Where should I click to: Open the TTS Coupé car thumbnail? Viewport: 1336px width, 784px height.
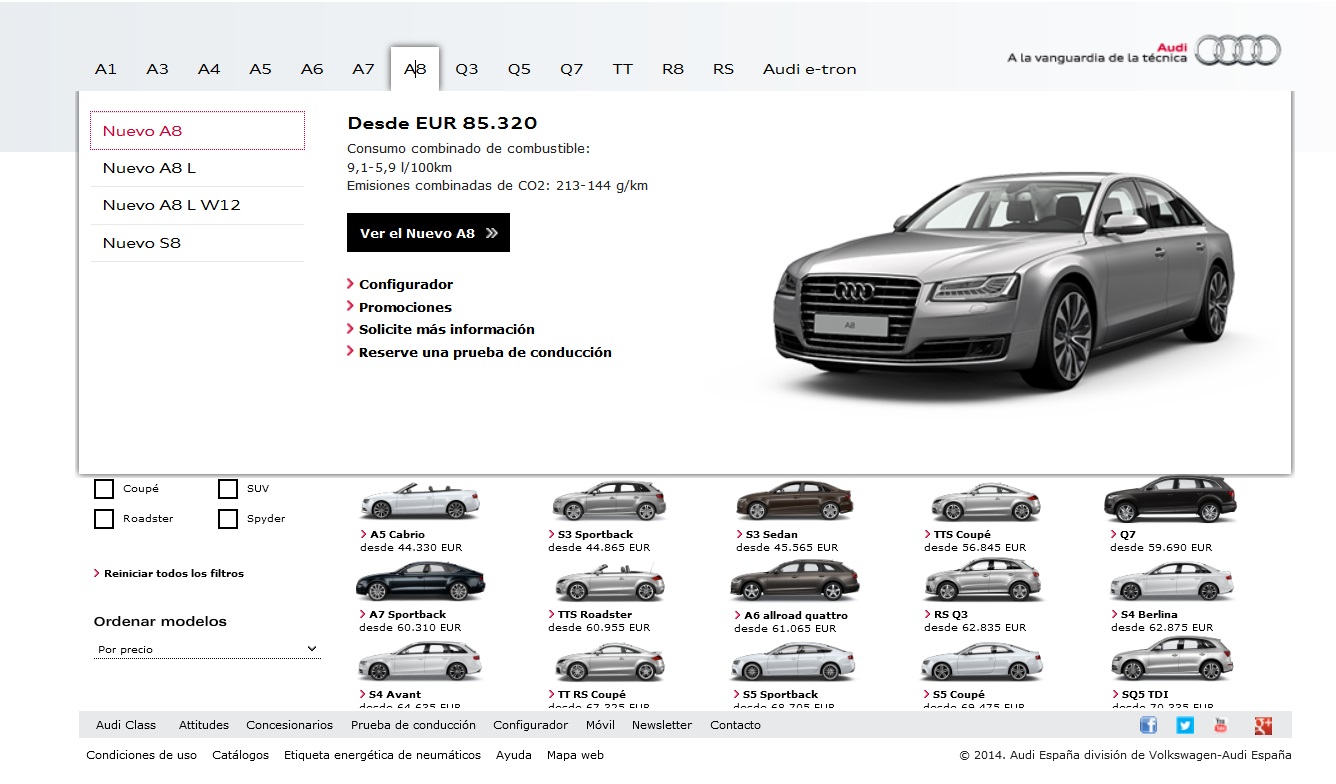click(x=985, y=503)
